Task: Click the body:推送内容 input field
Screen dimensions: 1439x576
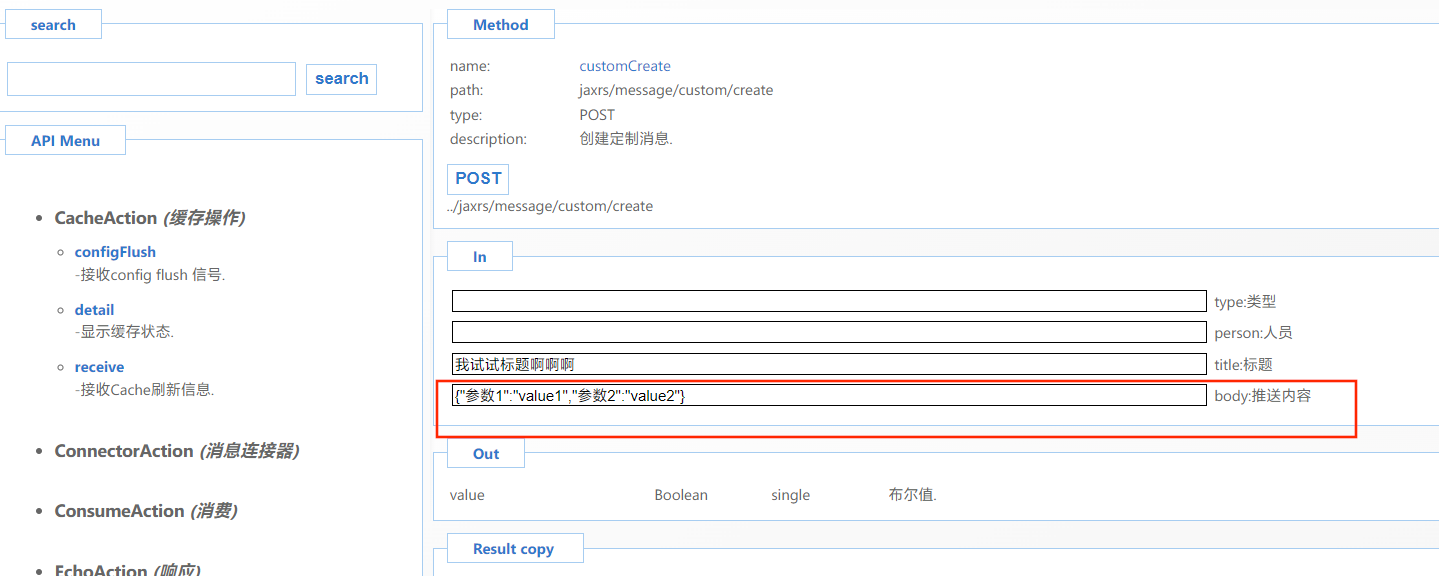Action: click(829, 395)
